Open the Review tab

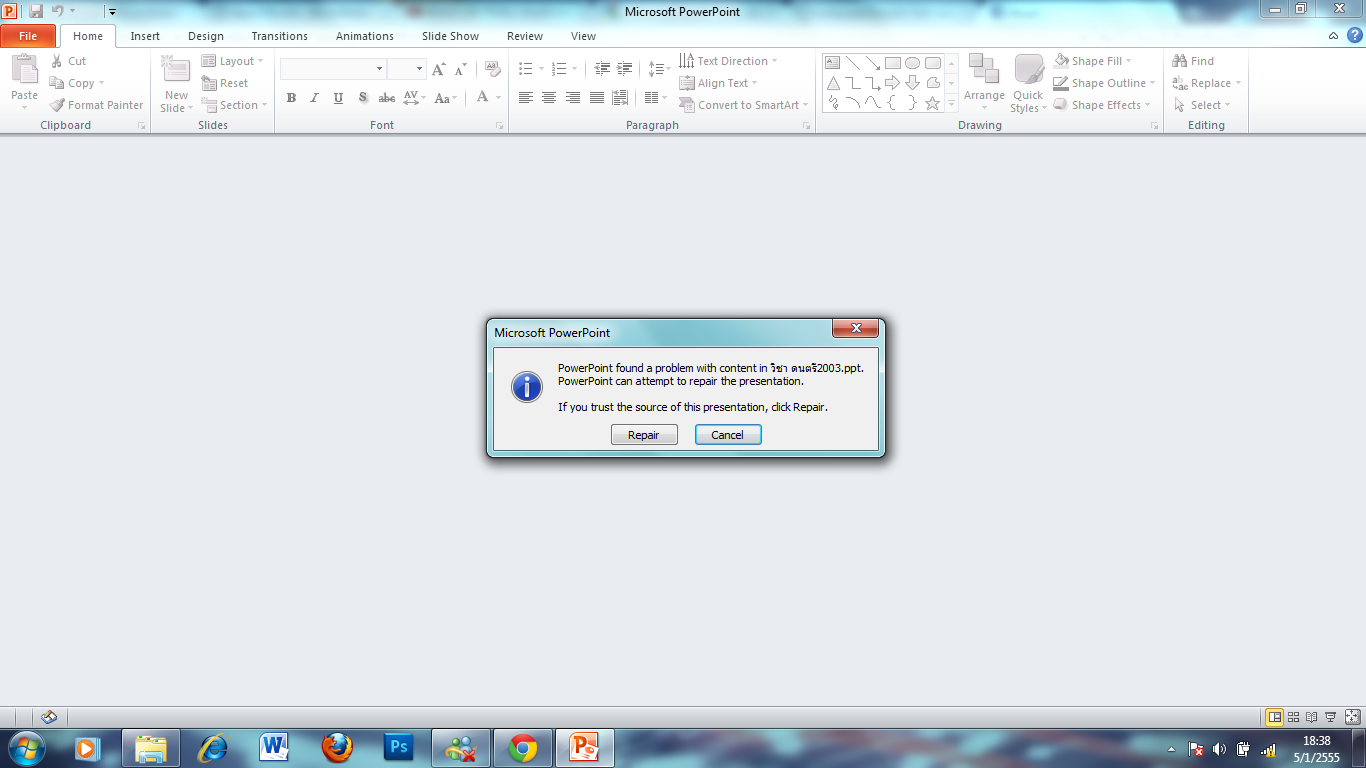tap(525, 36)
